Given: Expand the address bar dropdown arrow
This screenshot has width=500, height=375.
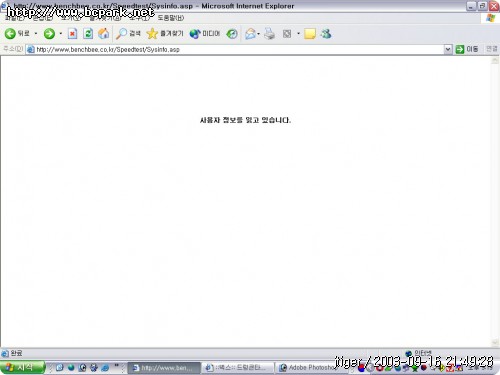Looking at the screenshot, I should click(448, 49).
